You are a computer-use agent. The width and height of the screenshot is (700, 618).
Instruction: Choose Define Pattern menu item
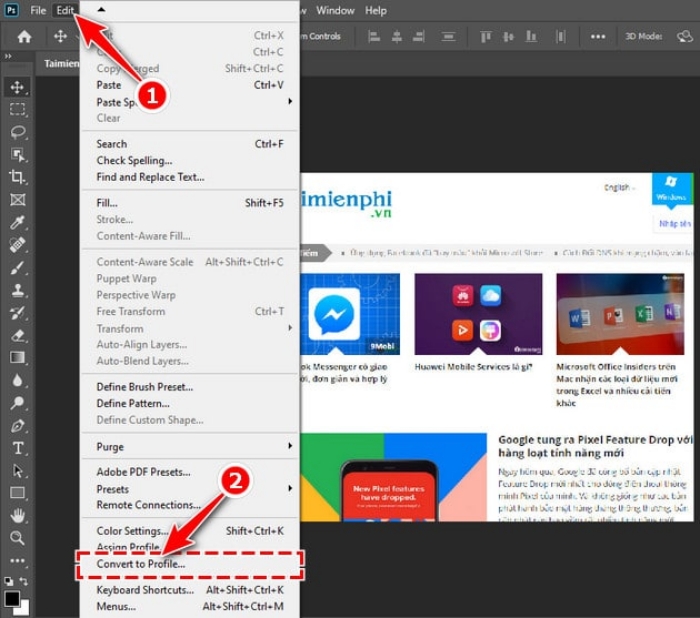coord(190,403)
